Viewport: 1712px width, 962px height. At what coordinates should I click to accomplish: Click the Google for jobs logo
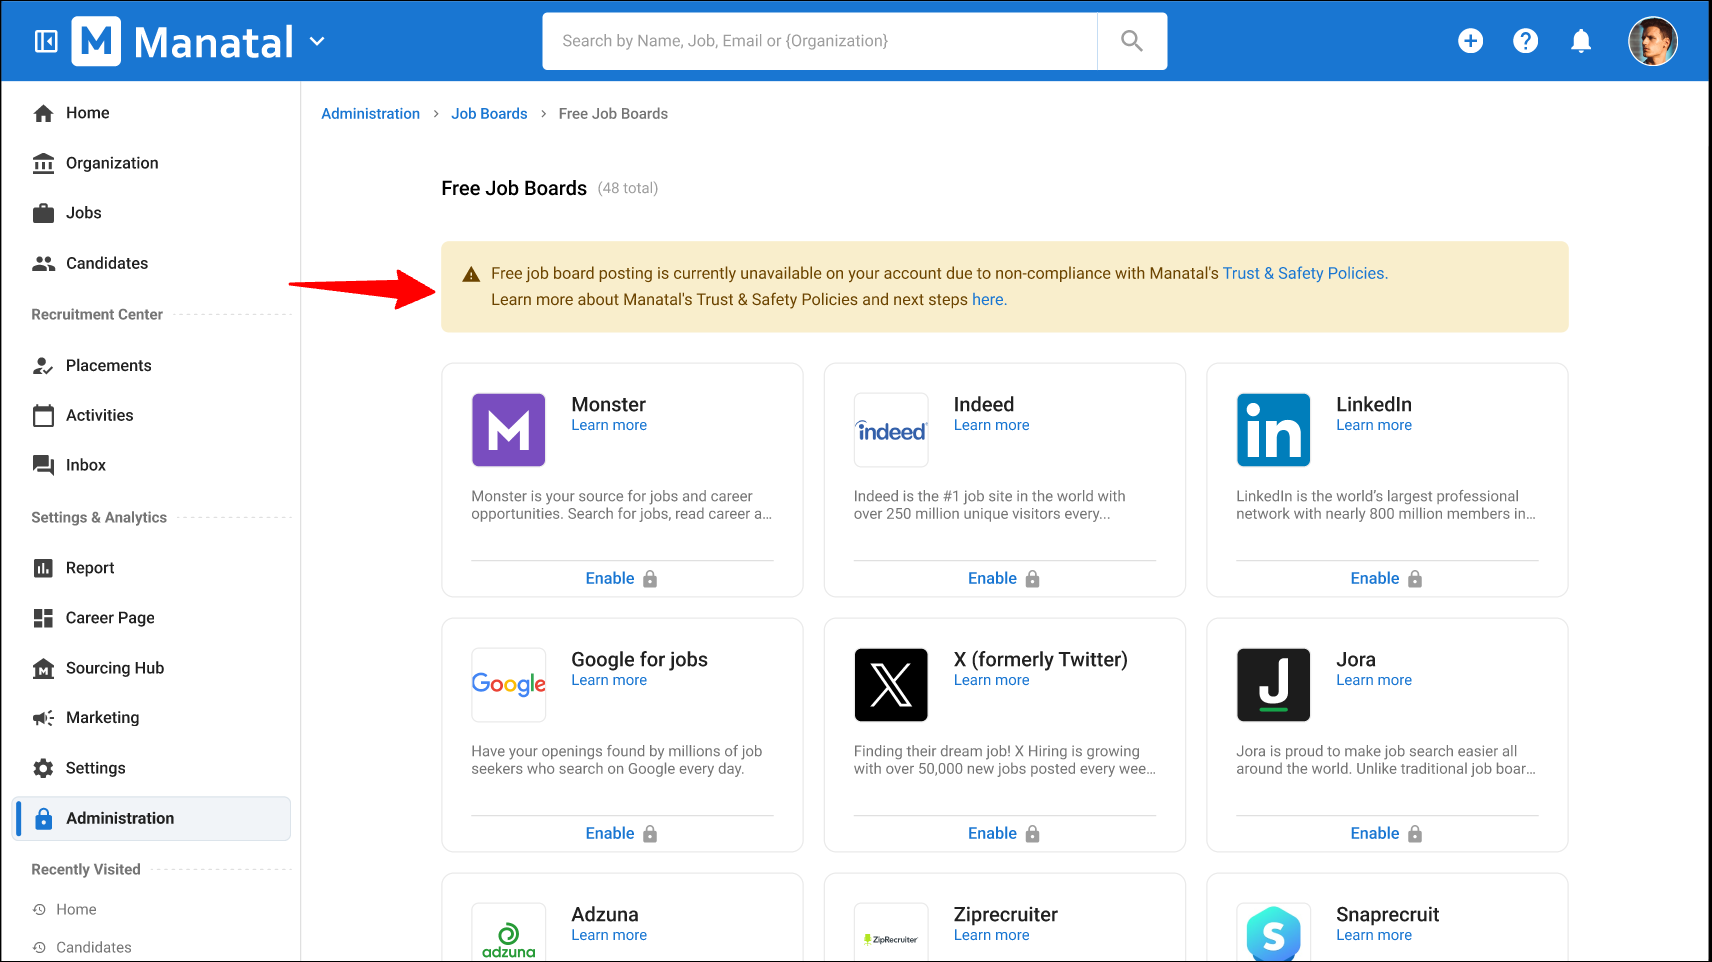tap(508, 685)
